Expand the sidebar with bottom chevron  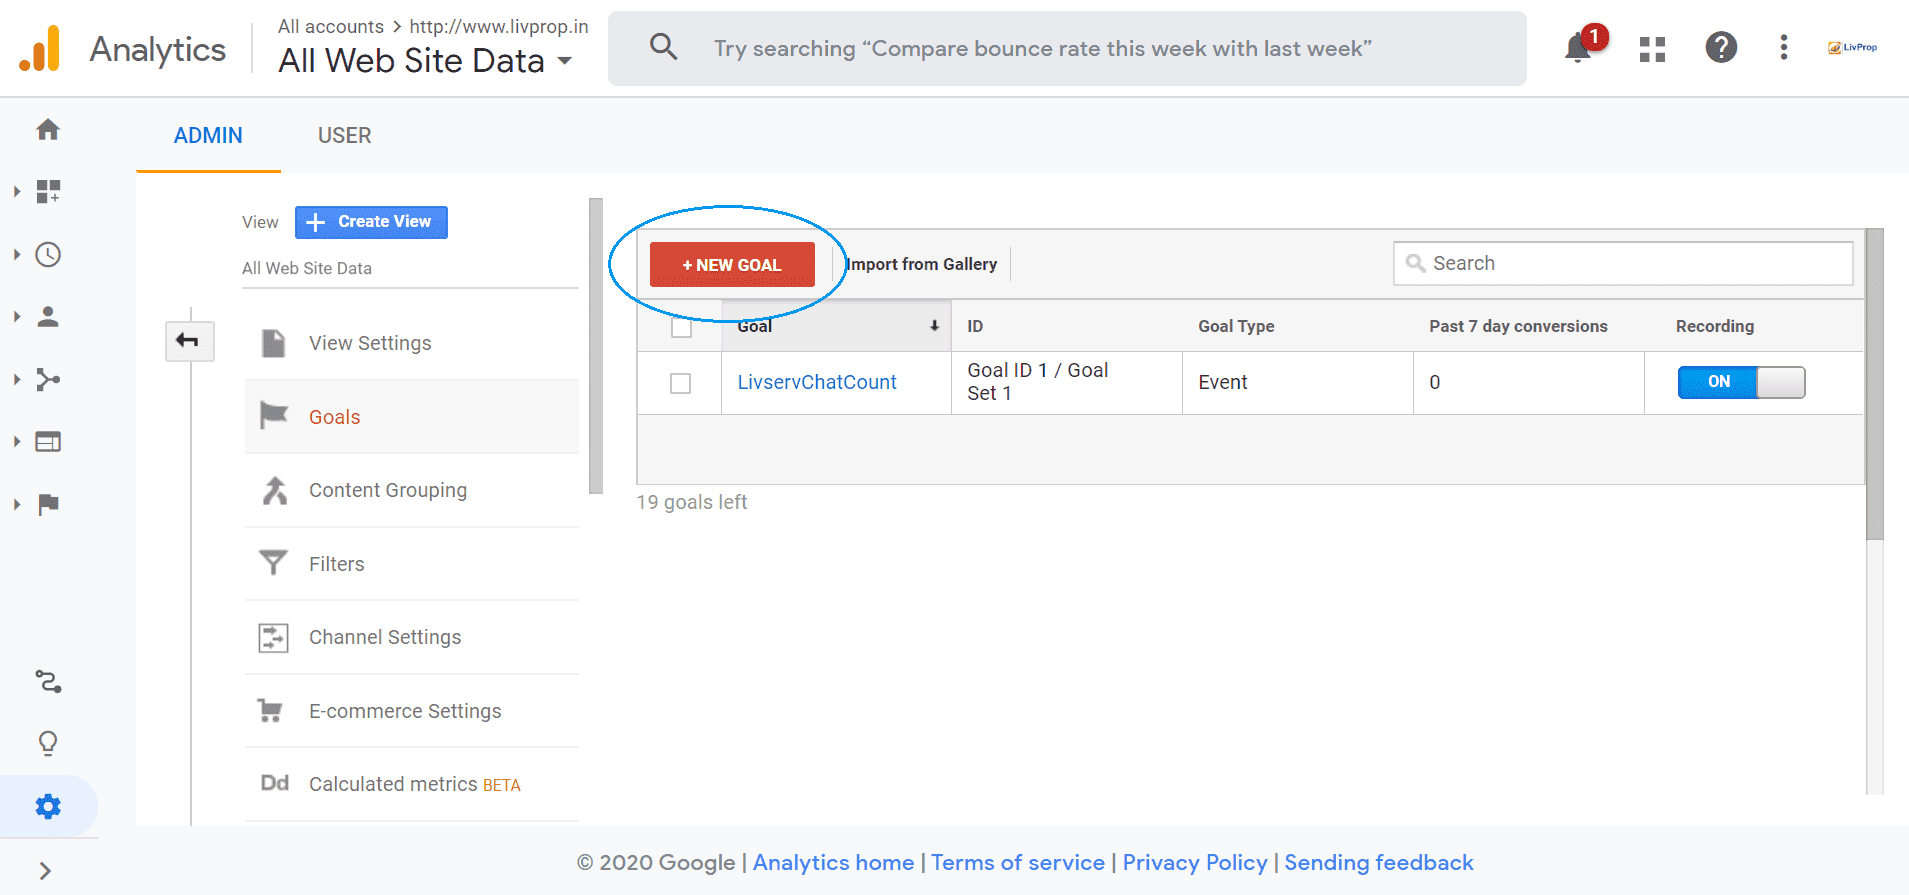[x=45, y=871]
